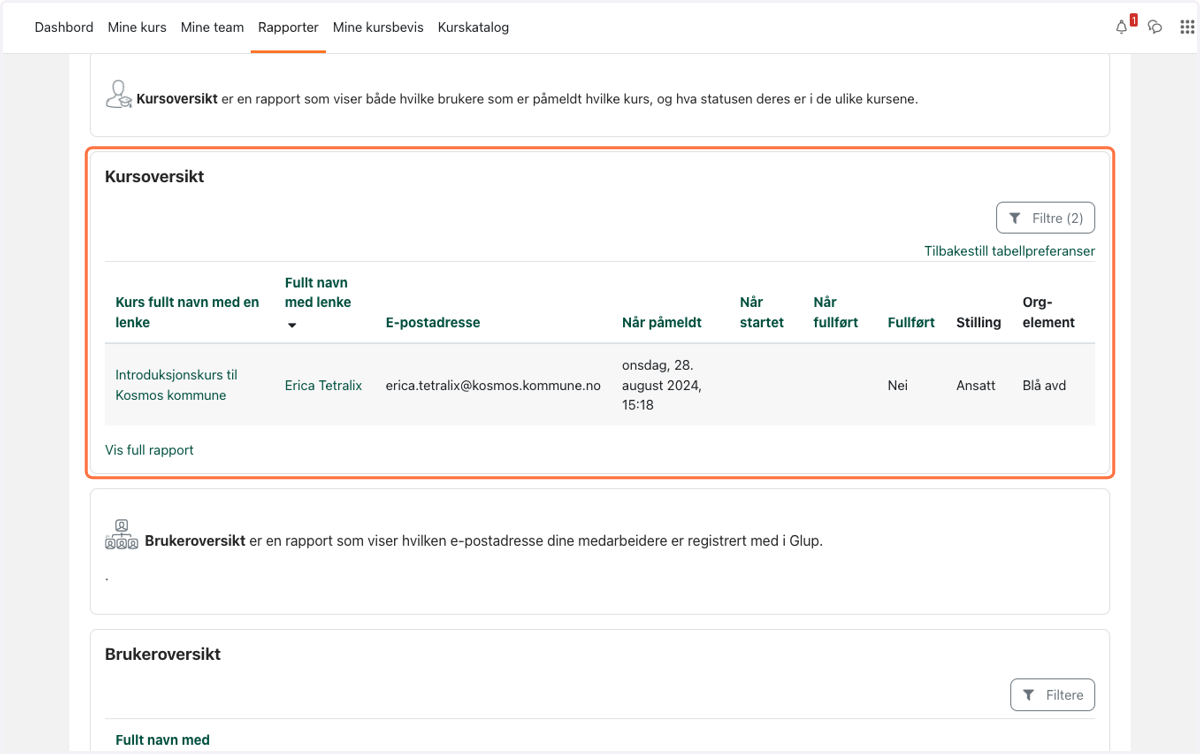Open the Filtere button in Brukeroversikt
The width and height of the screenshot is (1200, 754).
tap(1053, 695)
